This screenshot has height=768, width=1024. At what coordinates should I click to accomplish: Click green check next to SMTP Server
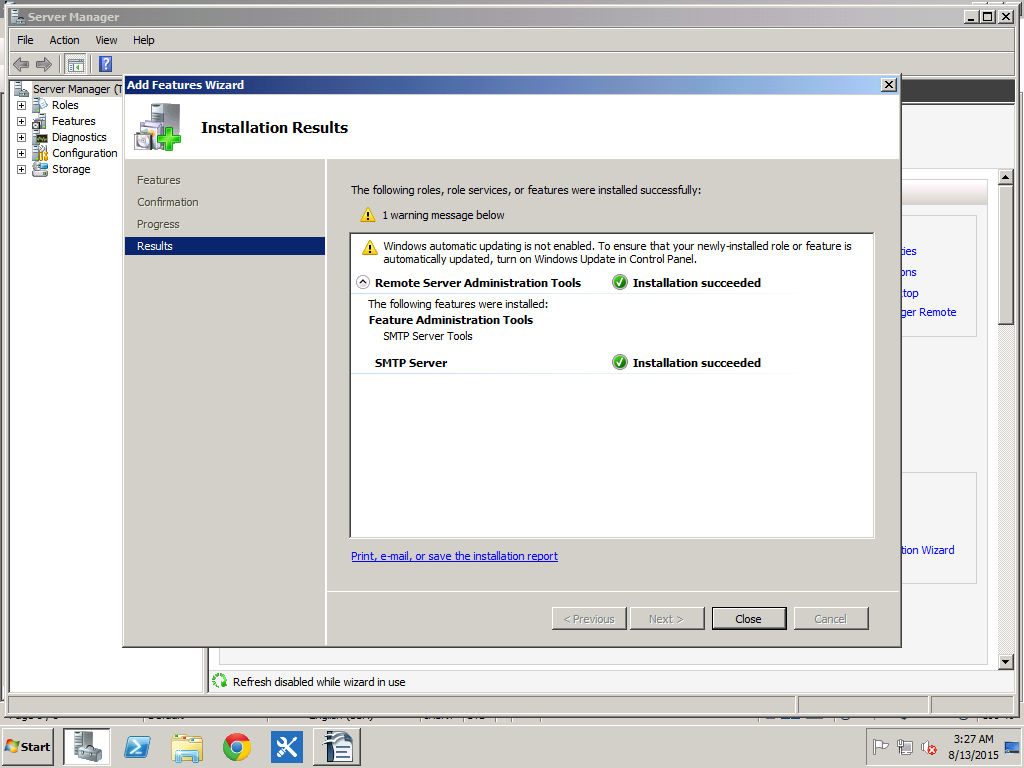point(620,362)
